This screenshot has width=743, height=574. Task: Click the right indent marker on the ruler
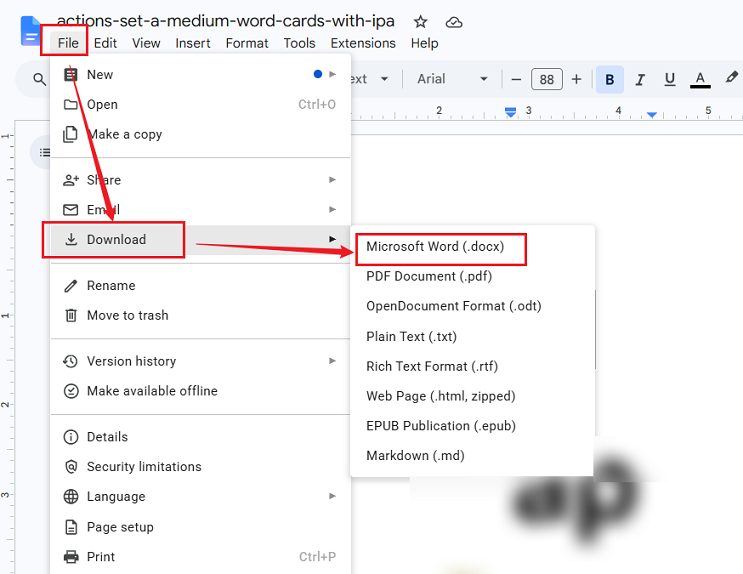[x=652, y=115]
